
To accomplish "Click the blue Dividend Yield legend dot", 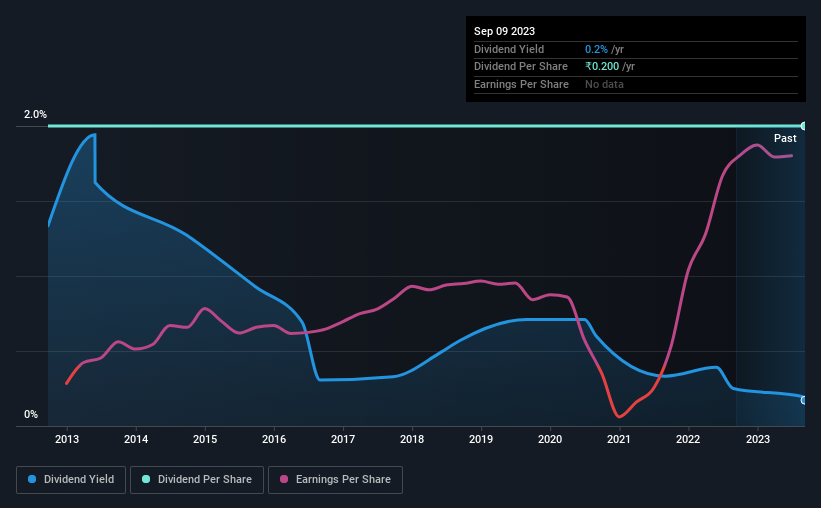I will click(32, 479).
